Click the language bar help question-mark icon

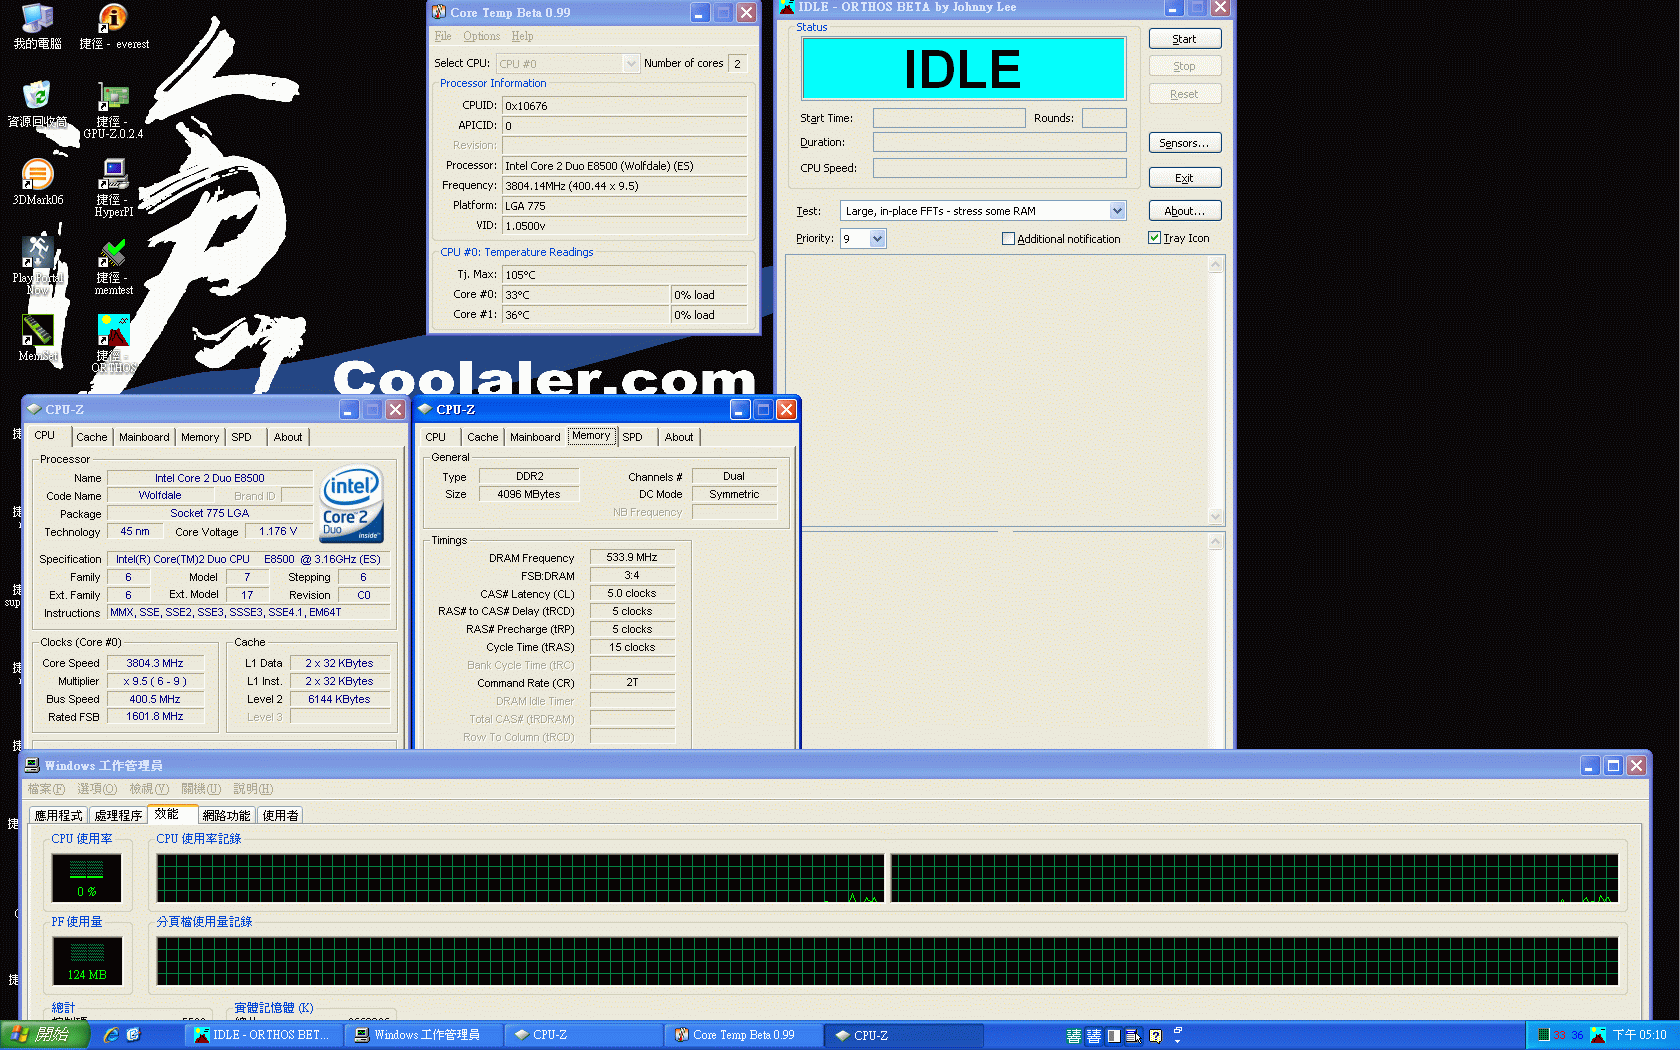(x=1156, y=1036)
